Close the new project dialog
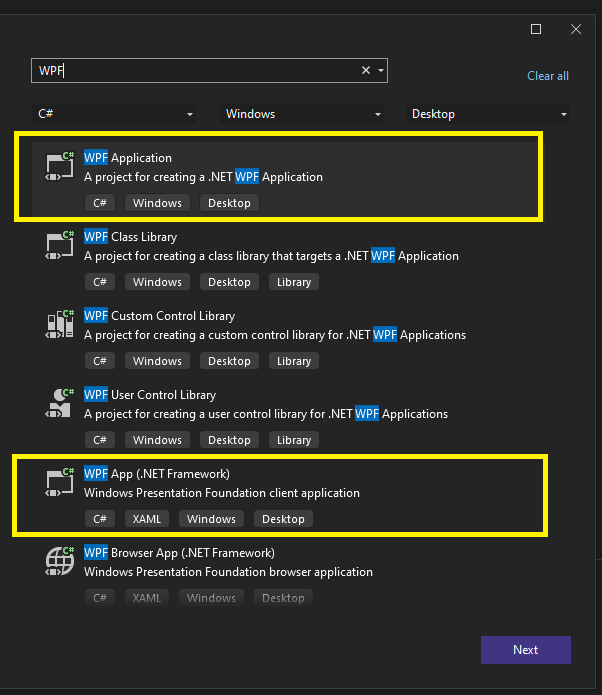The image size is (602, 695). [576, 29]
